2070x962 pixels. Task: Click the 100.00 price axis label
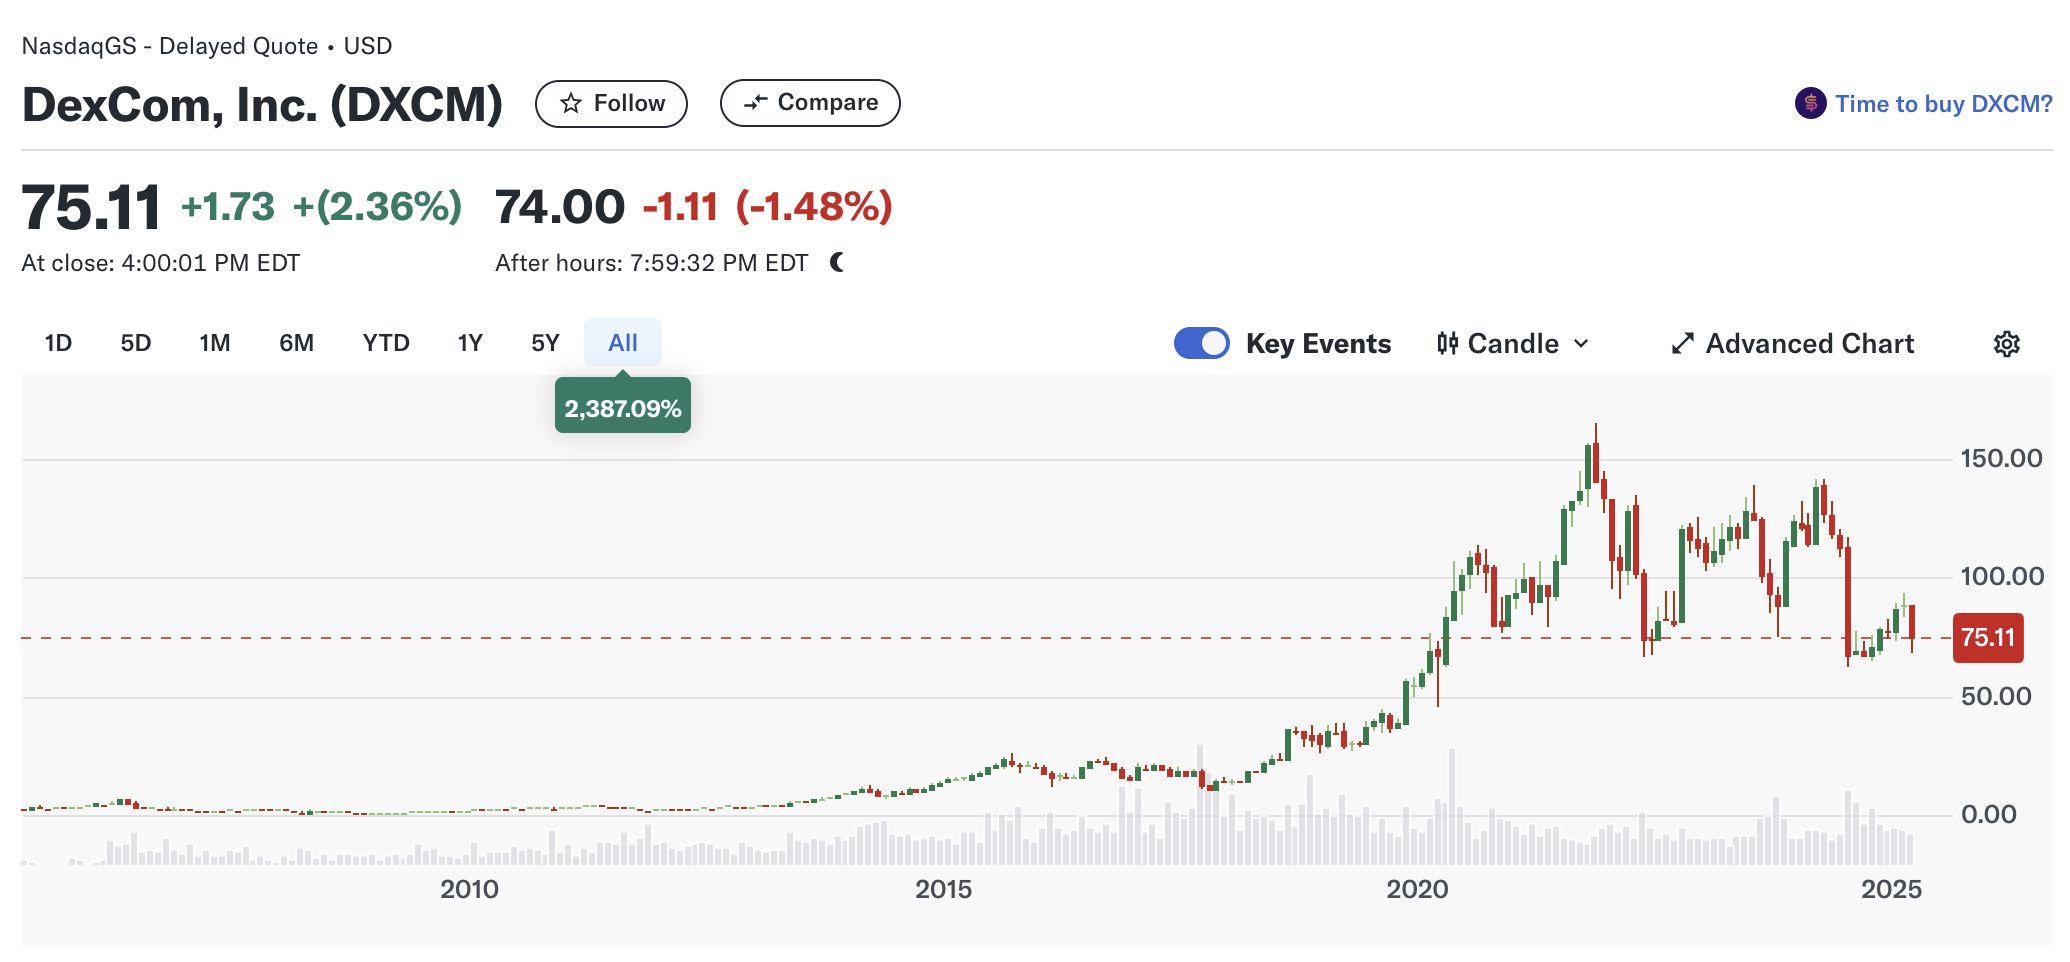pyautogui.click(x=2002, y=577)
